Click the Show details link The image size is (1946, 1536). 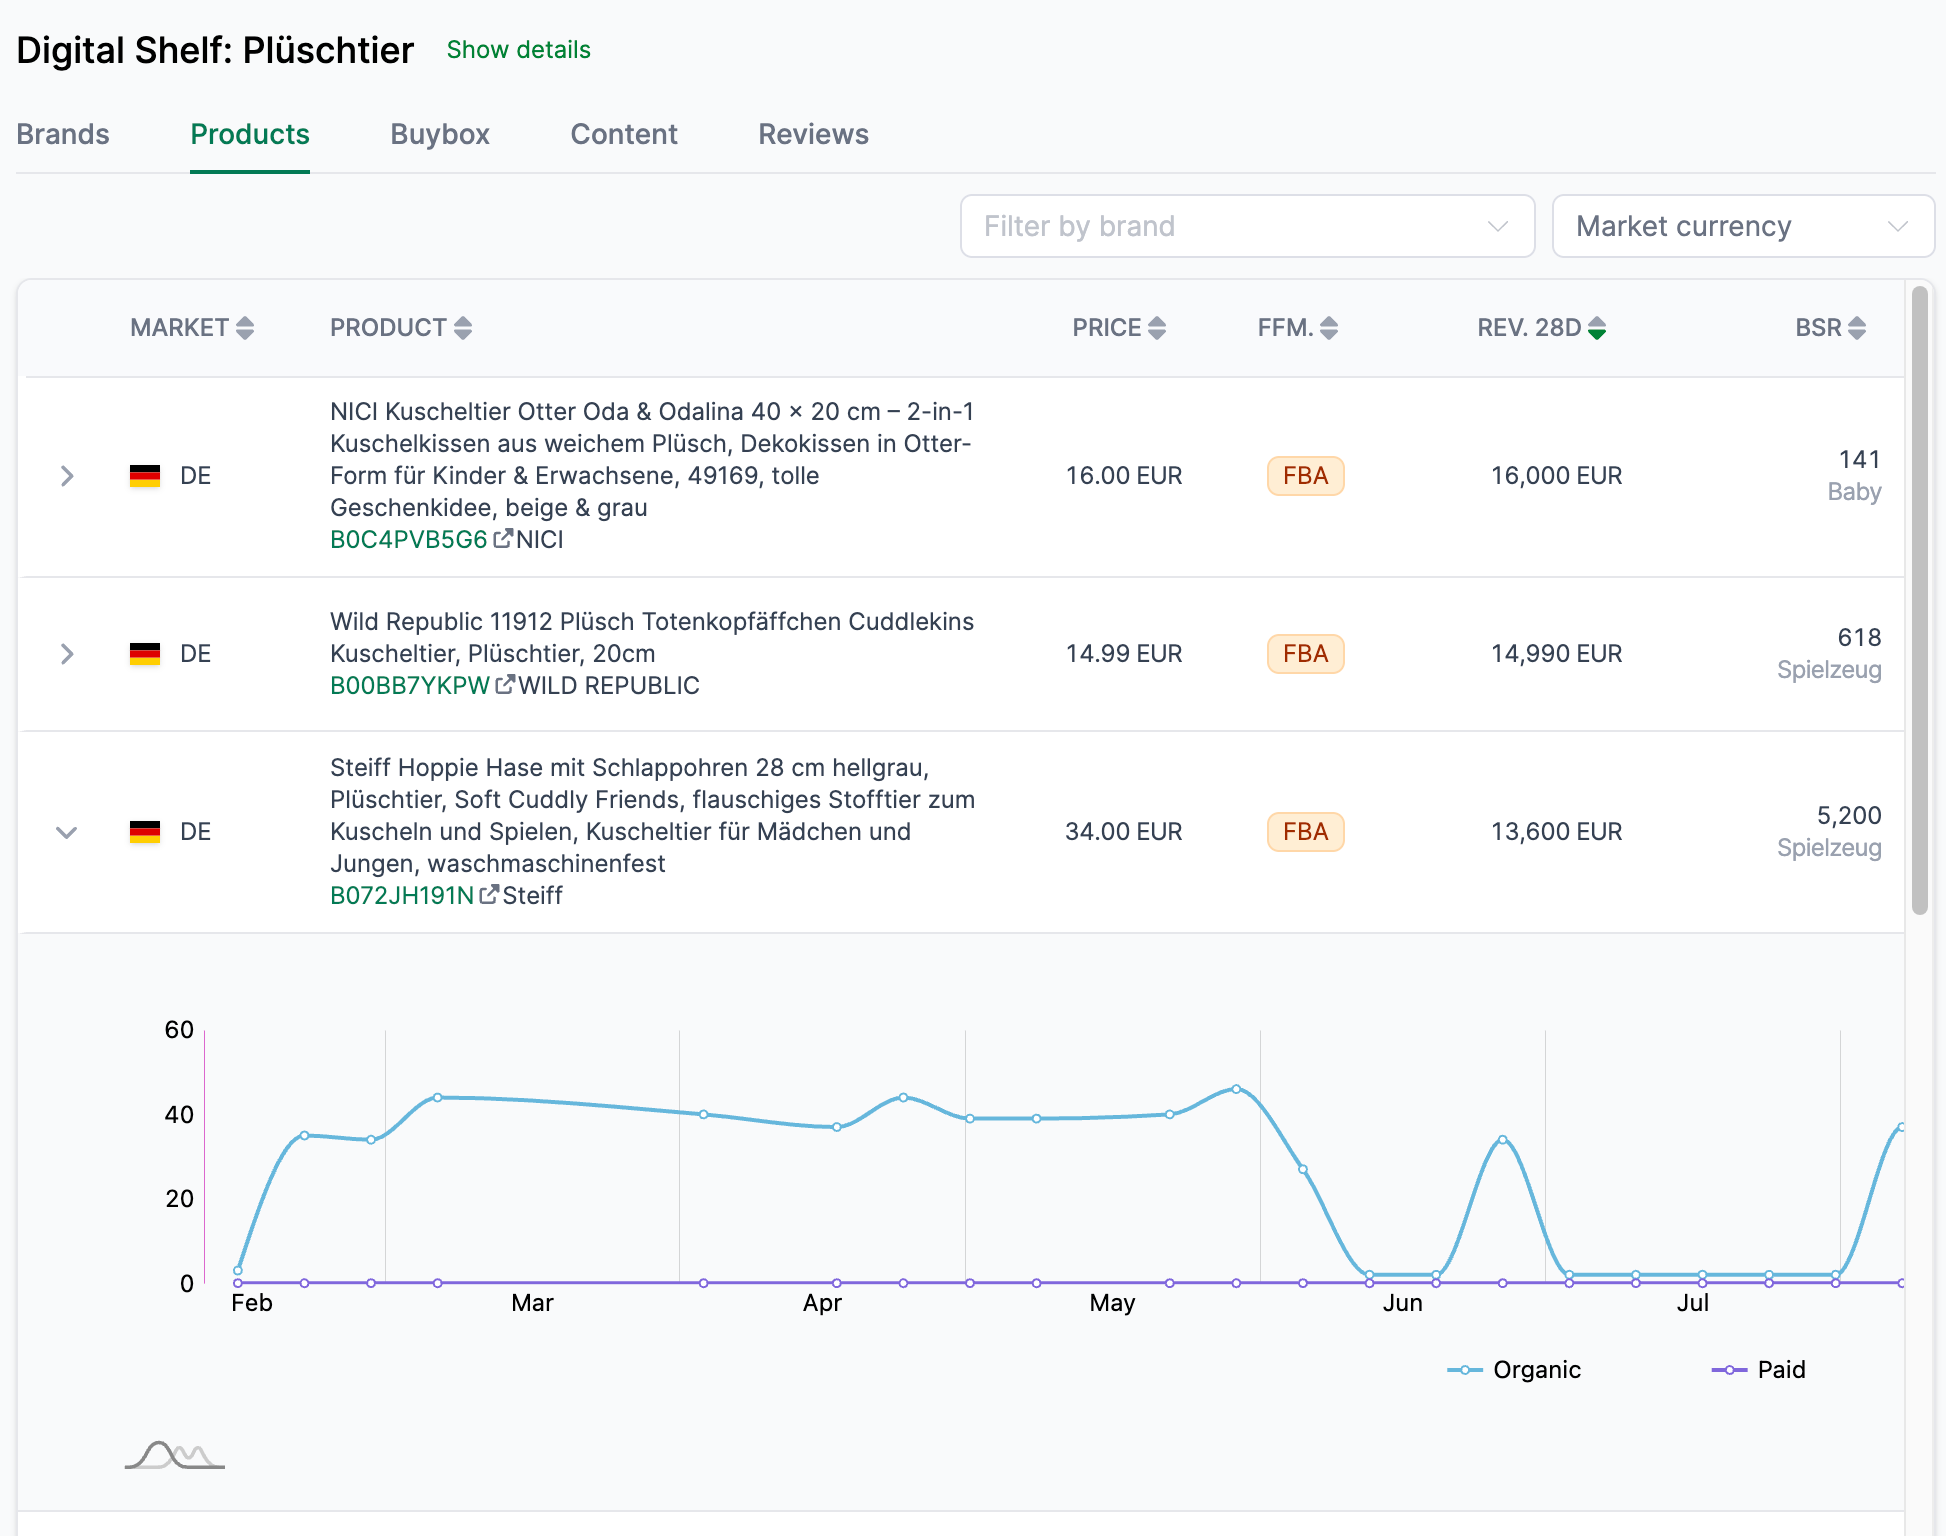coord(518,50)
